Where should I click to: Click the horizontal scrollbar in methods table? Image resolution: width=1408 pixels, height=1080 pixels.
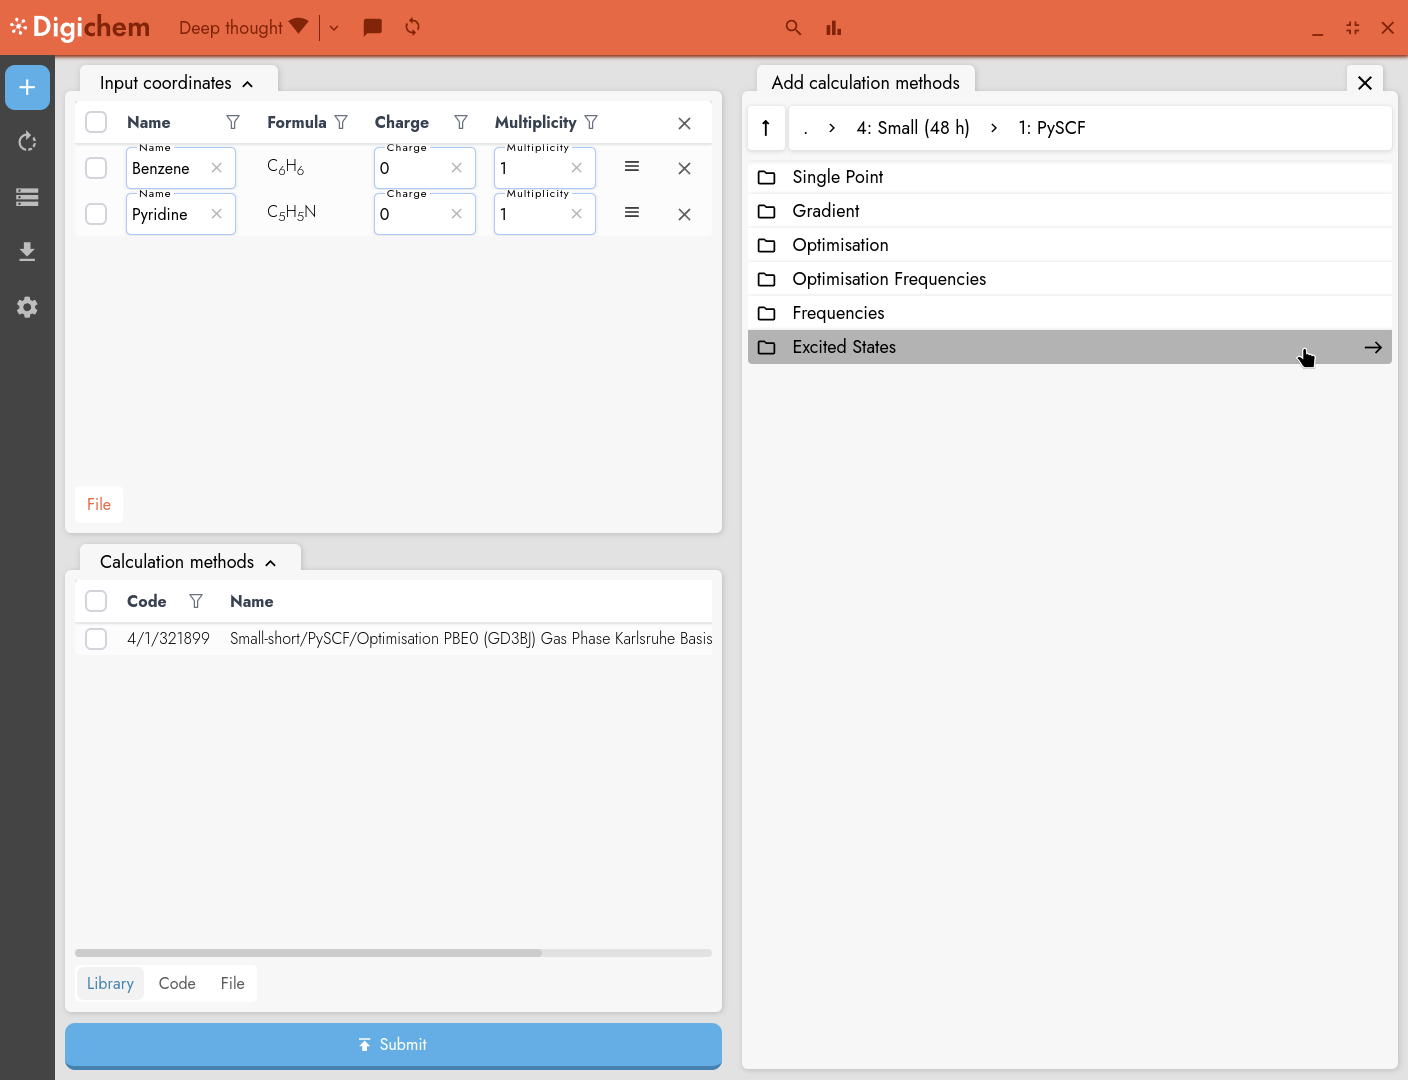click(308, 953)
